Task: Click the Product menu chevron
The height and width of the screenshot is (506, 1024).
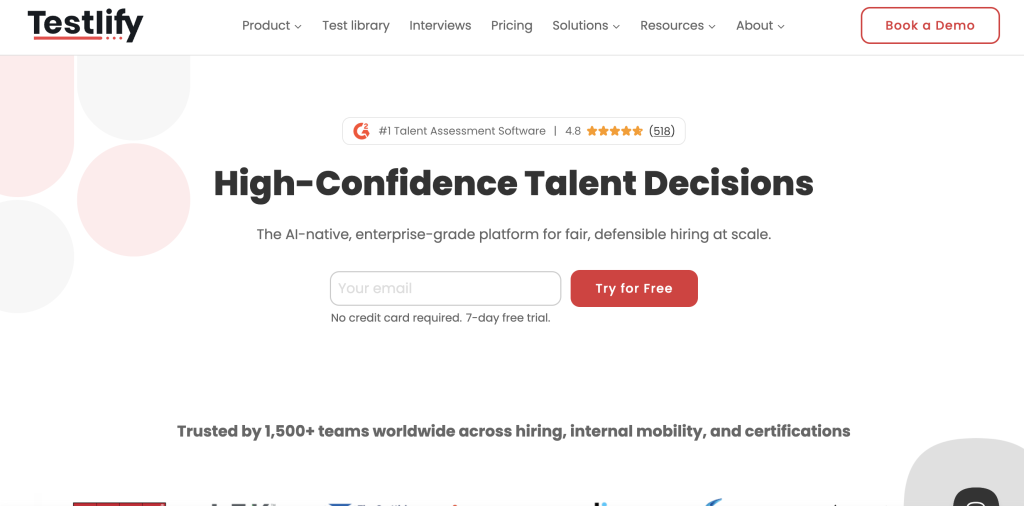Action: [298, 27]
